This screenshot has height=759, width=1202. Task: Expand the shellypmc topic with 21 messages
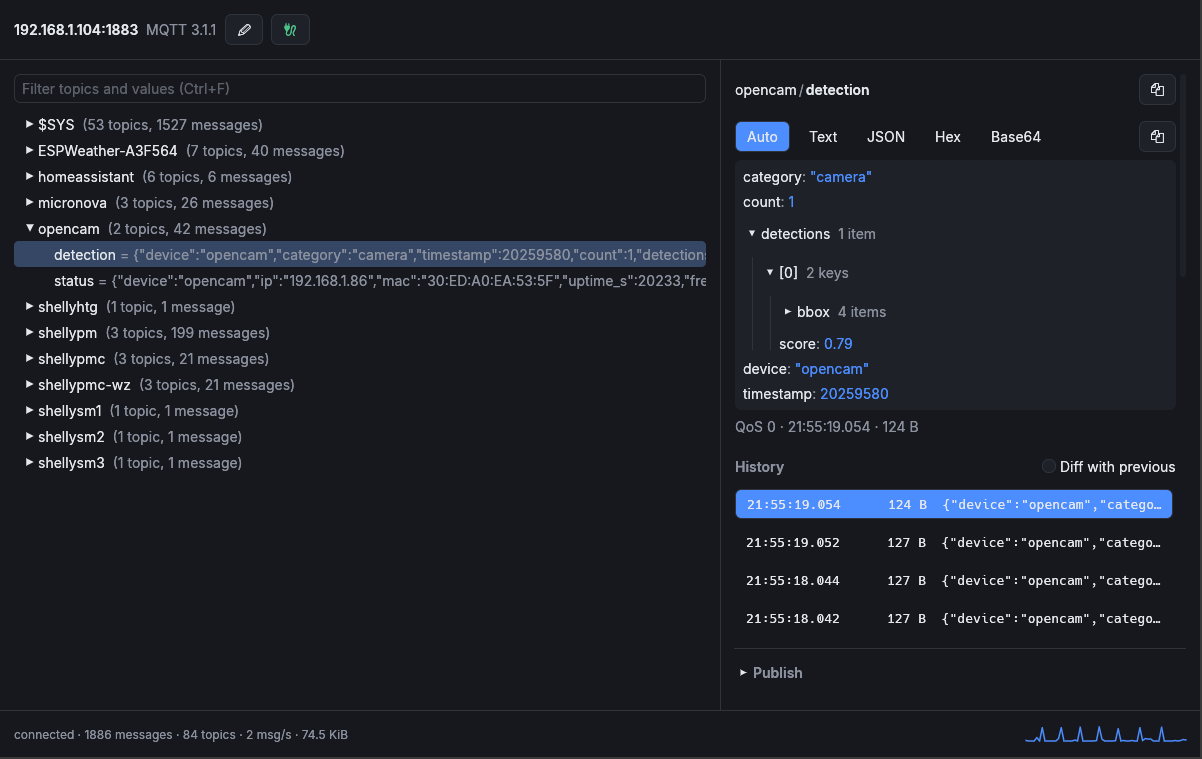click(x=30, y=359)
